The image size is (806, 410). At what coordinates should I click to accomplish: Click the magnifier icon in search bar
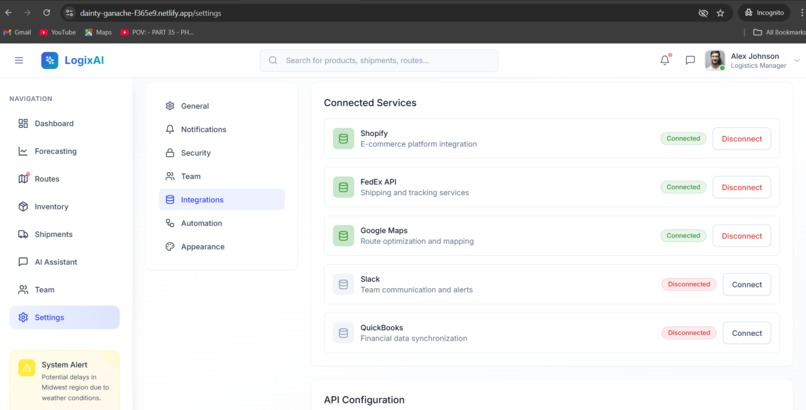coord(273,61)
